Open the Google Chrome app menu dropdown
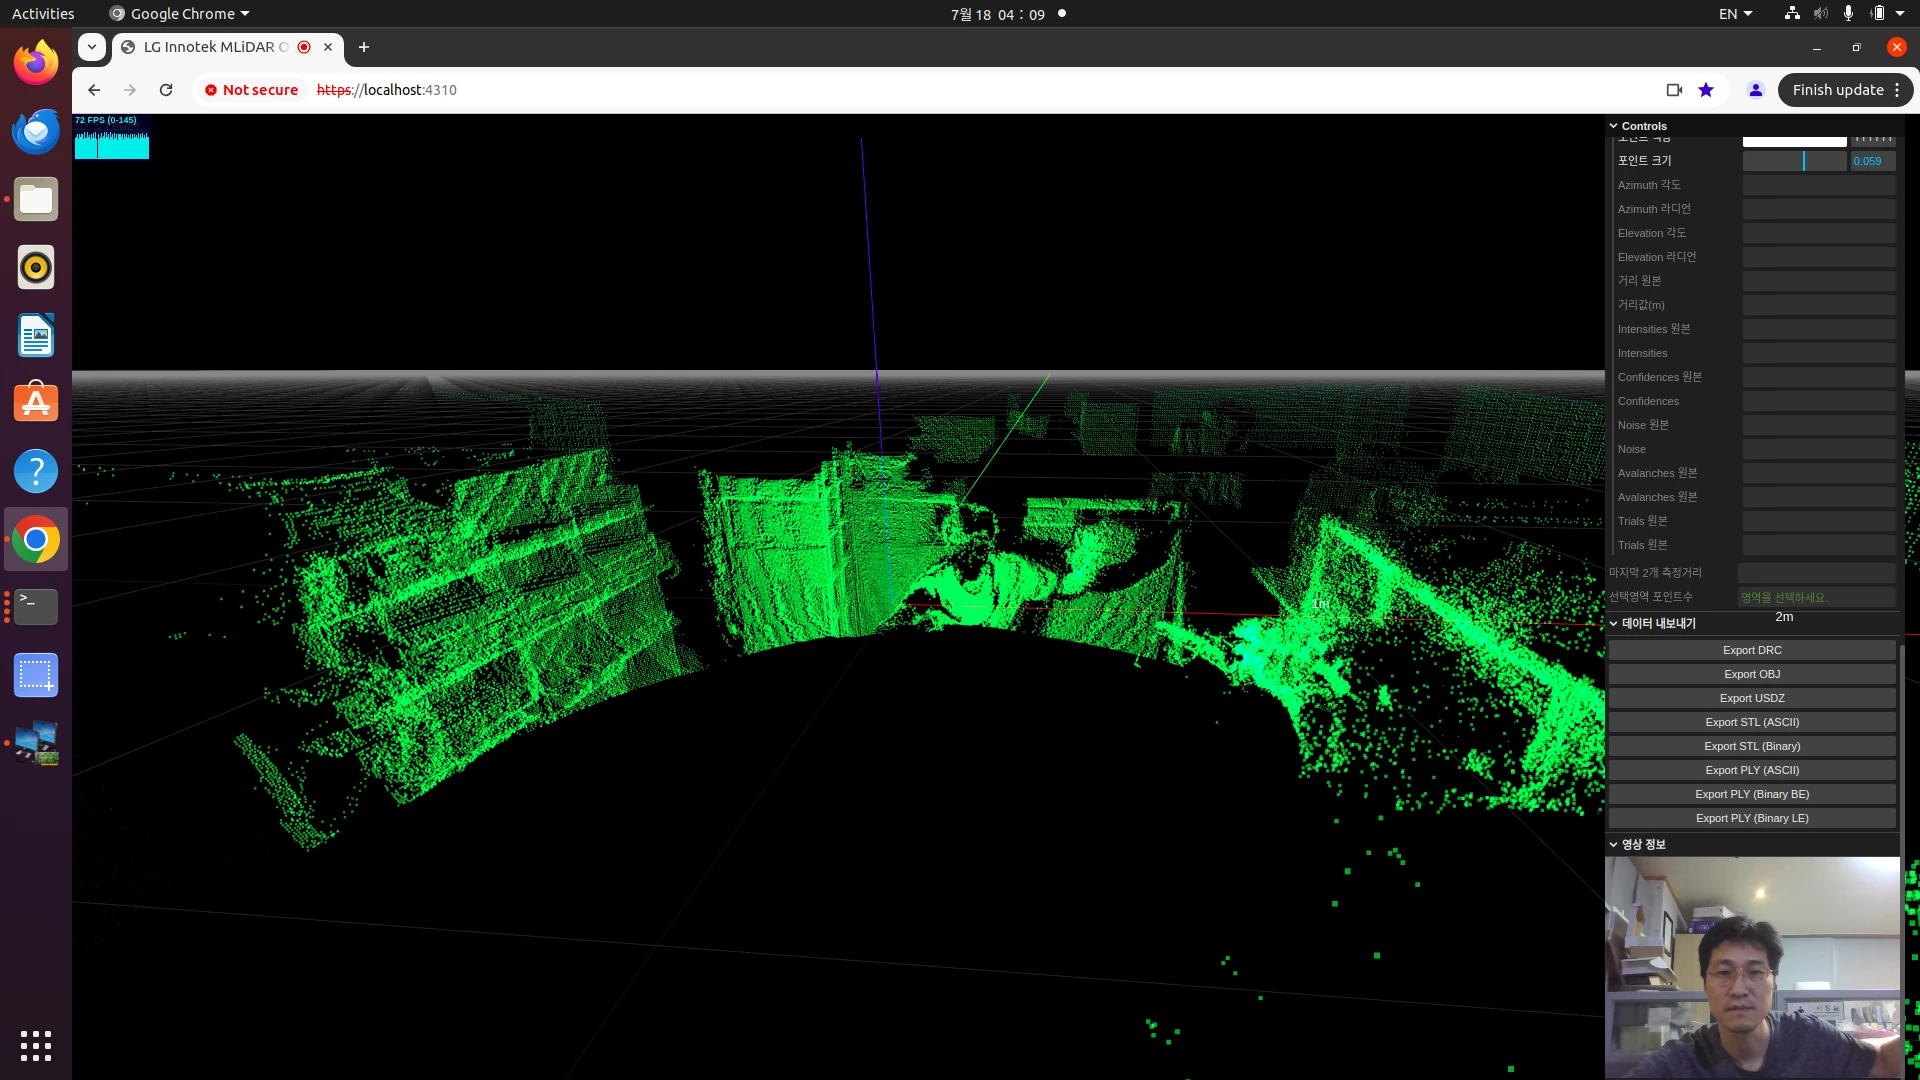This screenshot has height=1080, width=1920. click(x=180, y=14)
